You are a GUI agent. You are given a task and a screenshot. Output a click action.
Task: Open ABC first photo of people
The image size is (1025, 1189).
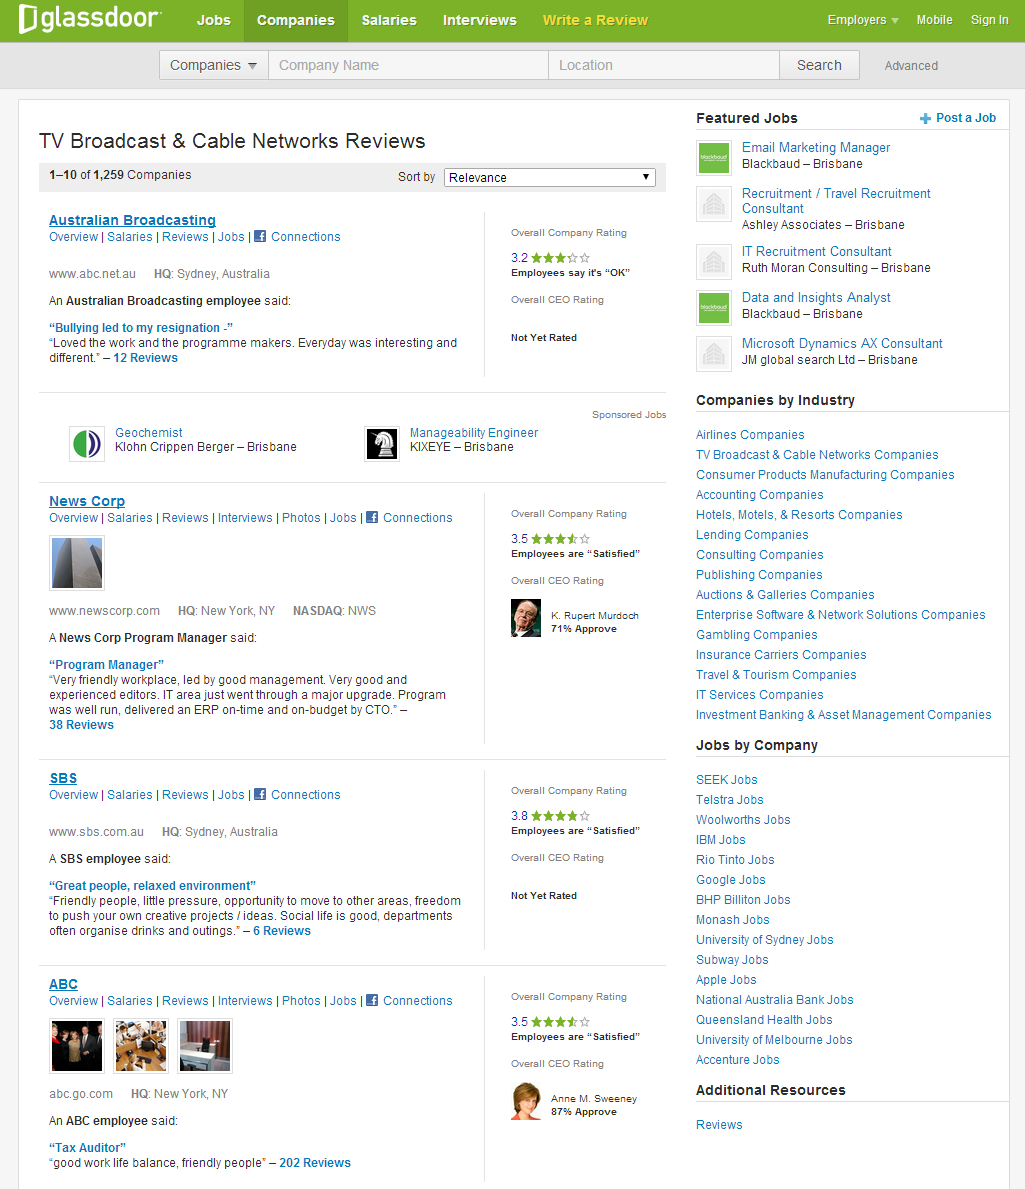[x=77, y=1046]
